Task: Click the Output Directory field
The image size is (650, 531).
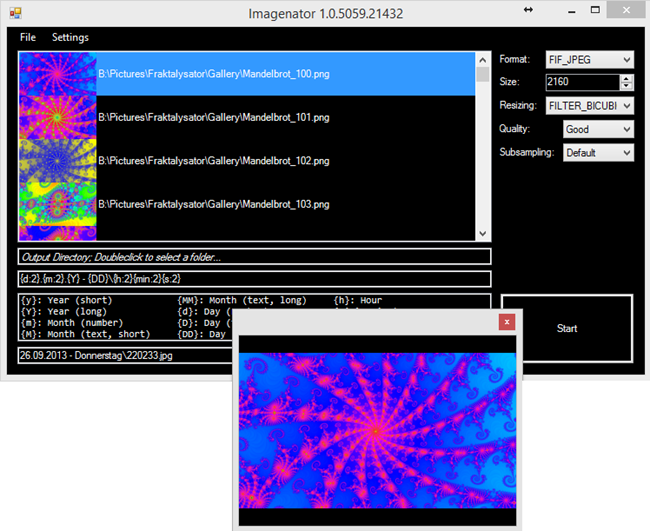Action: [x=254, y=258]
